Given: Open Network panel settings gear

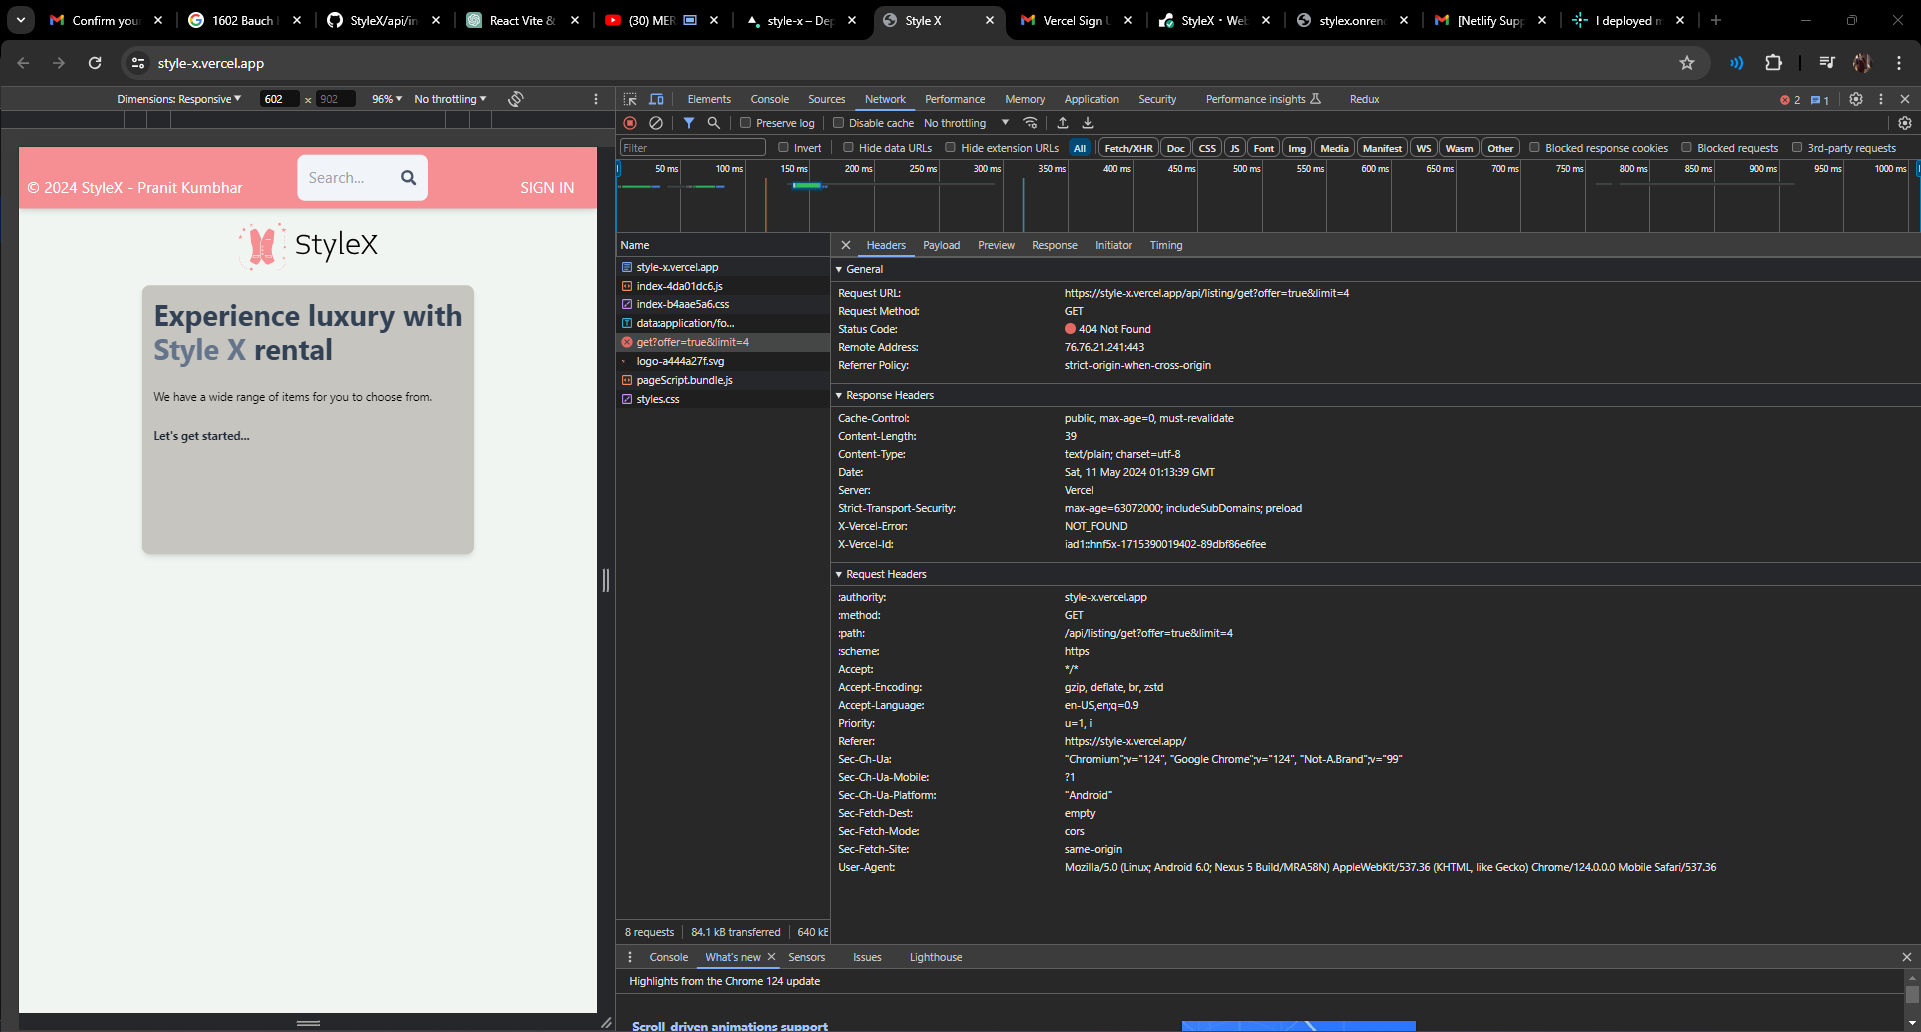Looking at the screenshot, I should tap(1905, 123).
